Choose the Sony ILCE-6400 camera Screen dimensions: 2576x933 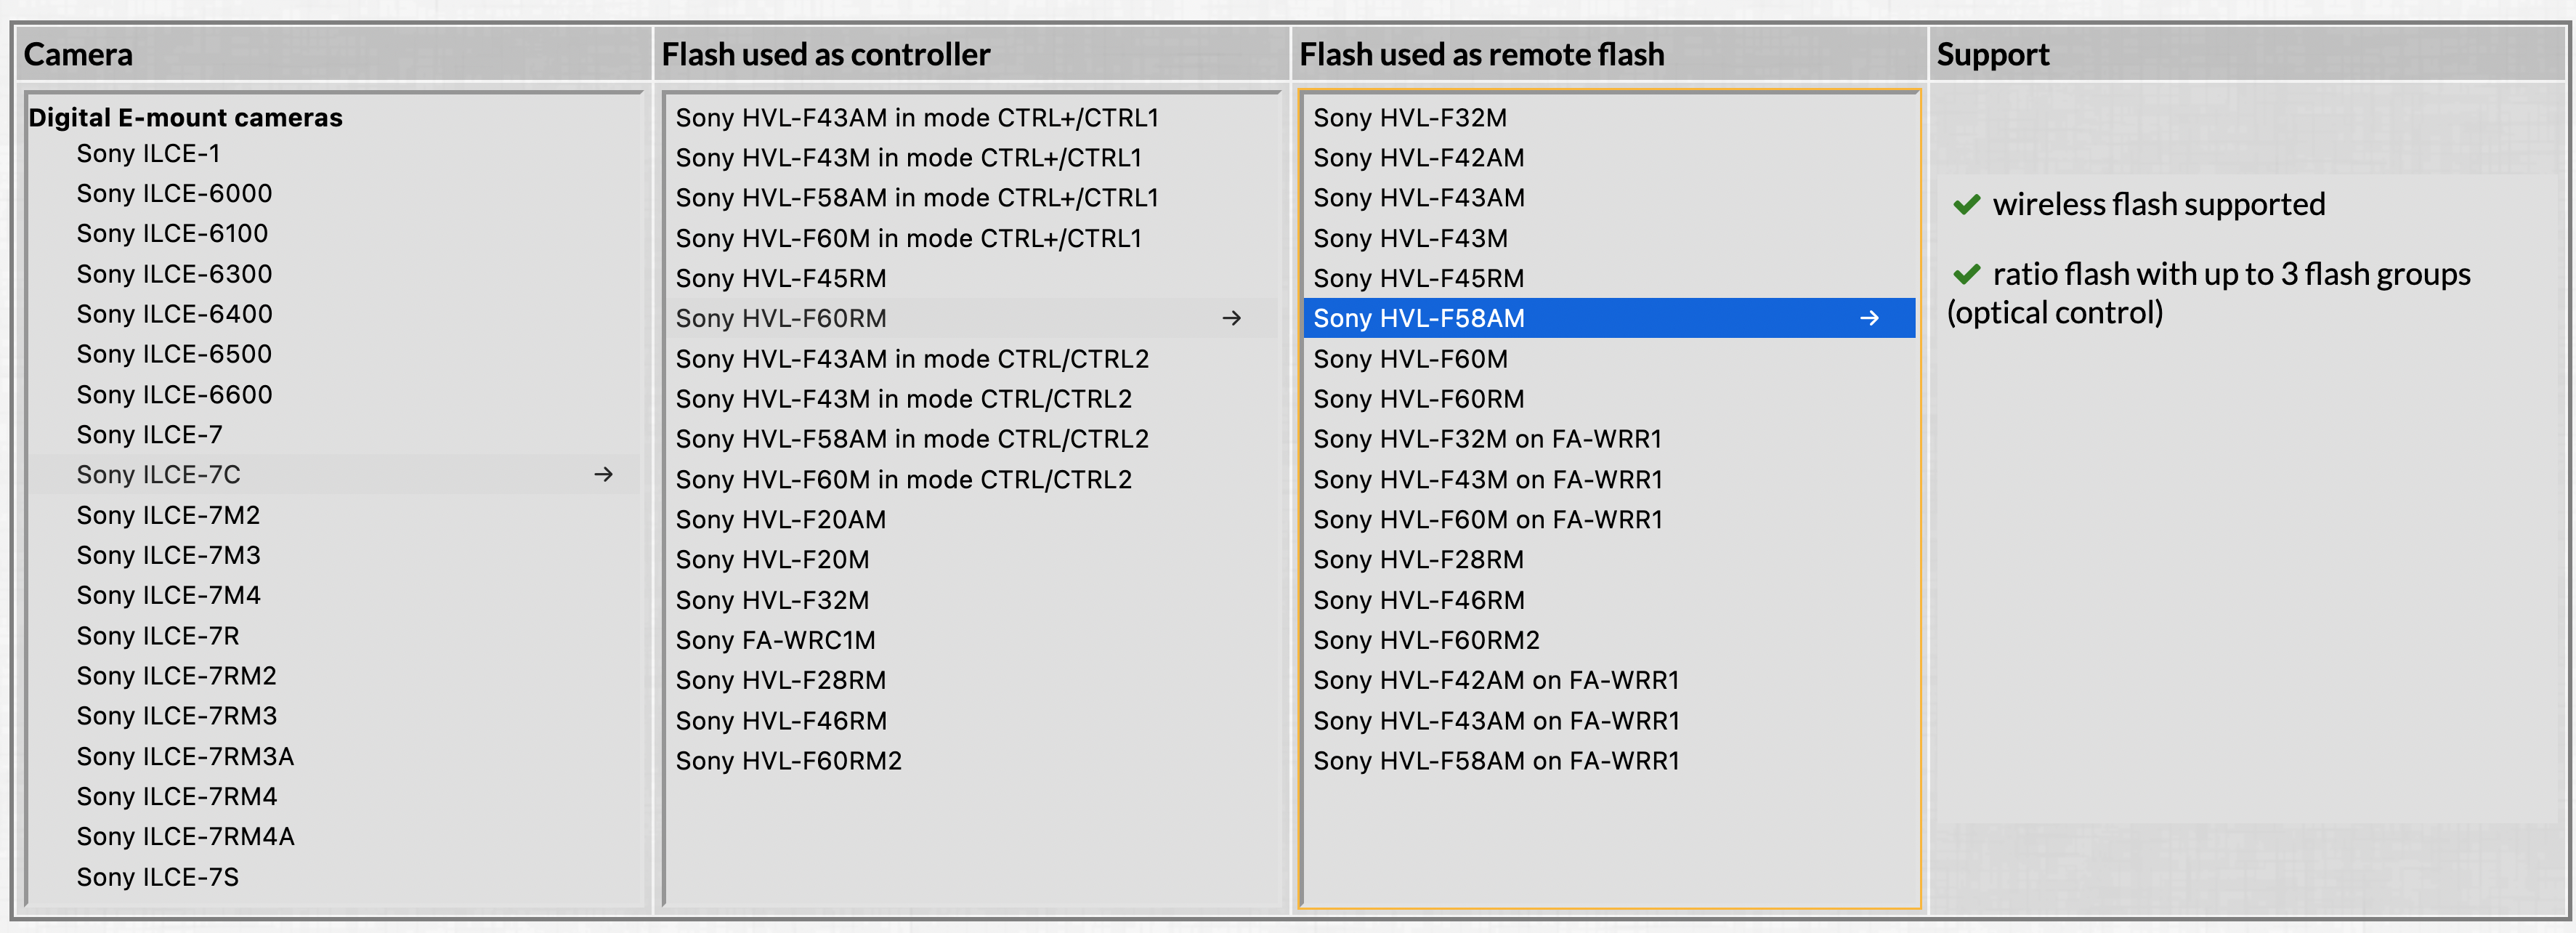tap(174, 314)
